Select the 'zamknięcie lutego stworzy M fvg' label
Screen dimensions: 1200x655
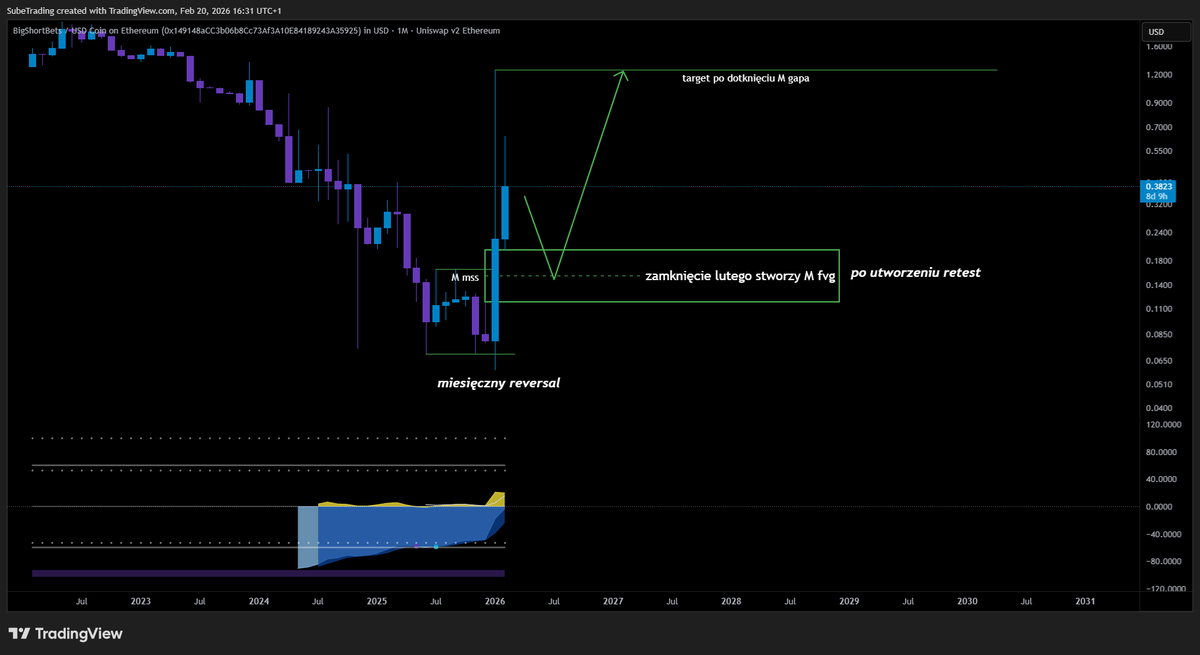coord(740,275)
